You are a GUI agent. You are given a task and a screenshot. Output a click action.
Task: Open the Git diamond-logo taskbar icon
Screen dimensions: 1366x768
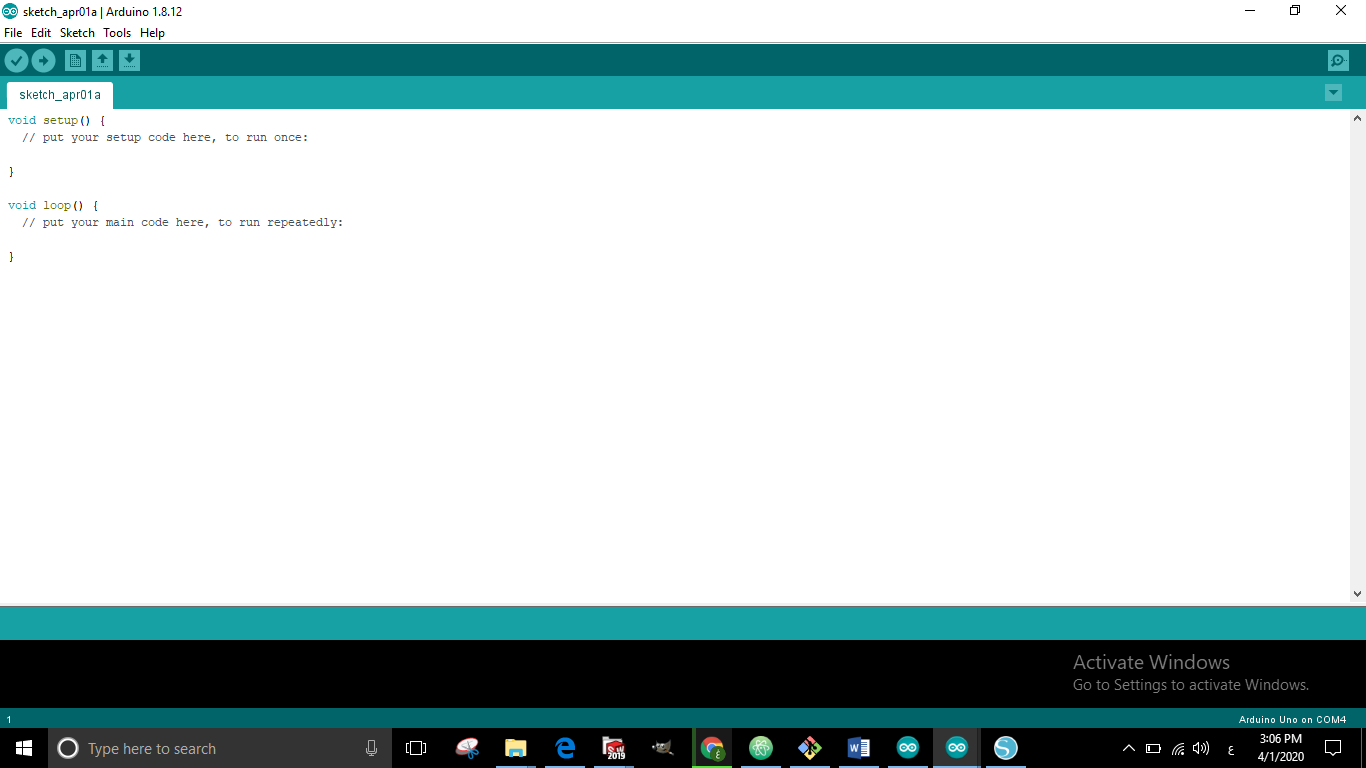(810, 748)
